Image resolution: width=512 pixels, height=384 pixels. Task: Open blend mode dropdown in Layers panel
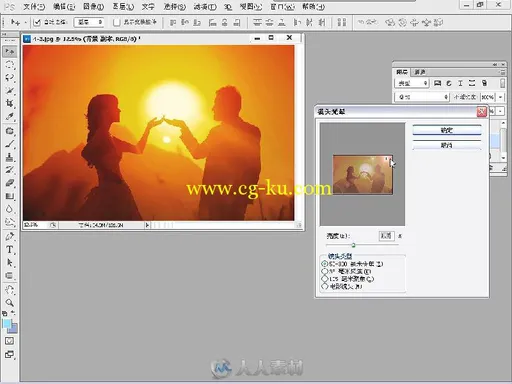tap(422, 97)
